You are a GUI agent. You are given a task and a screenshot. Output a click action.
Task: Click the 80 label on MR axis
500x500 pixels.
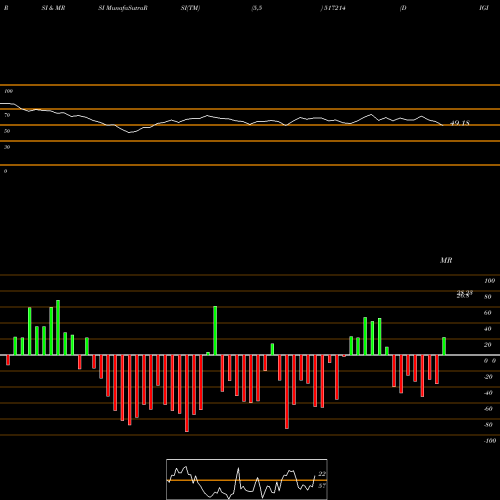(x=488, y=297)
